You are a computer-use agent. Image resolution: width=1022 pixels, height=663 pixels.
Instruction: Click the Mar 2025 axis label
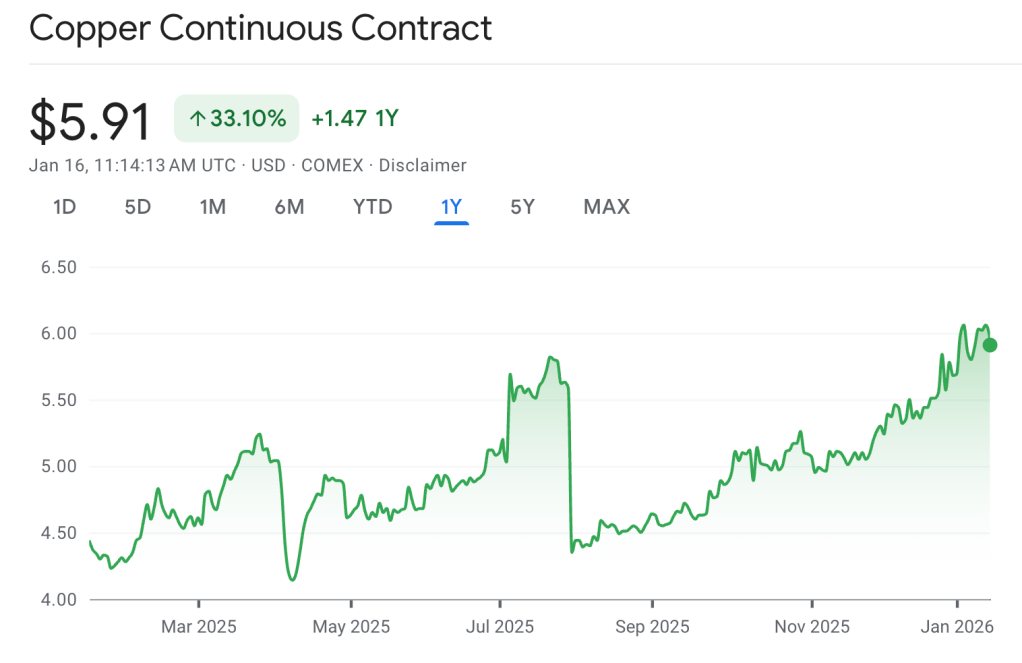pyautogui.click(x=199, y=627)
